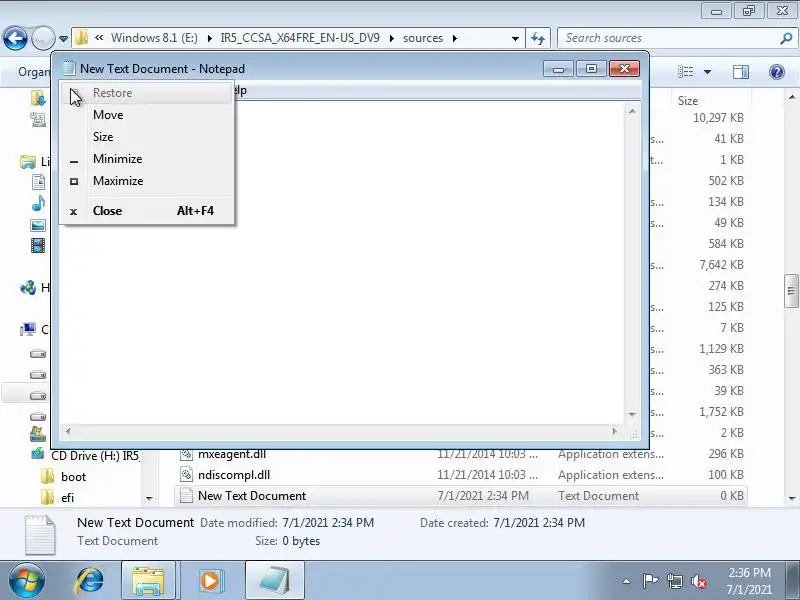Click navigation pane scroll down arrow
Image resolution: width=800 pixels, height=600 pixels.
[149, 498]
